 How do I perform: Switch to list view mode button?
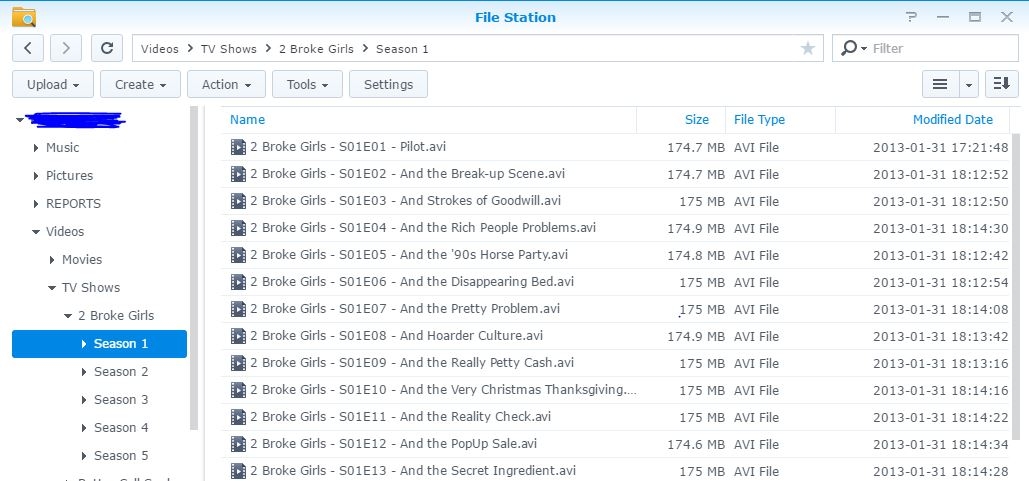click(x=940, y=84)
